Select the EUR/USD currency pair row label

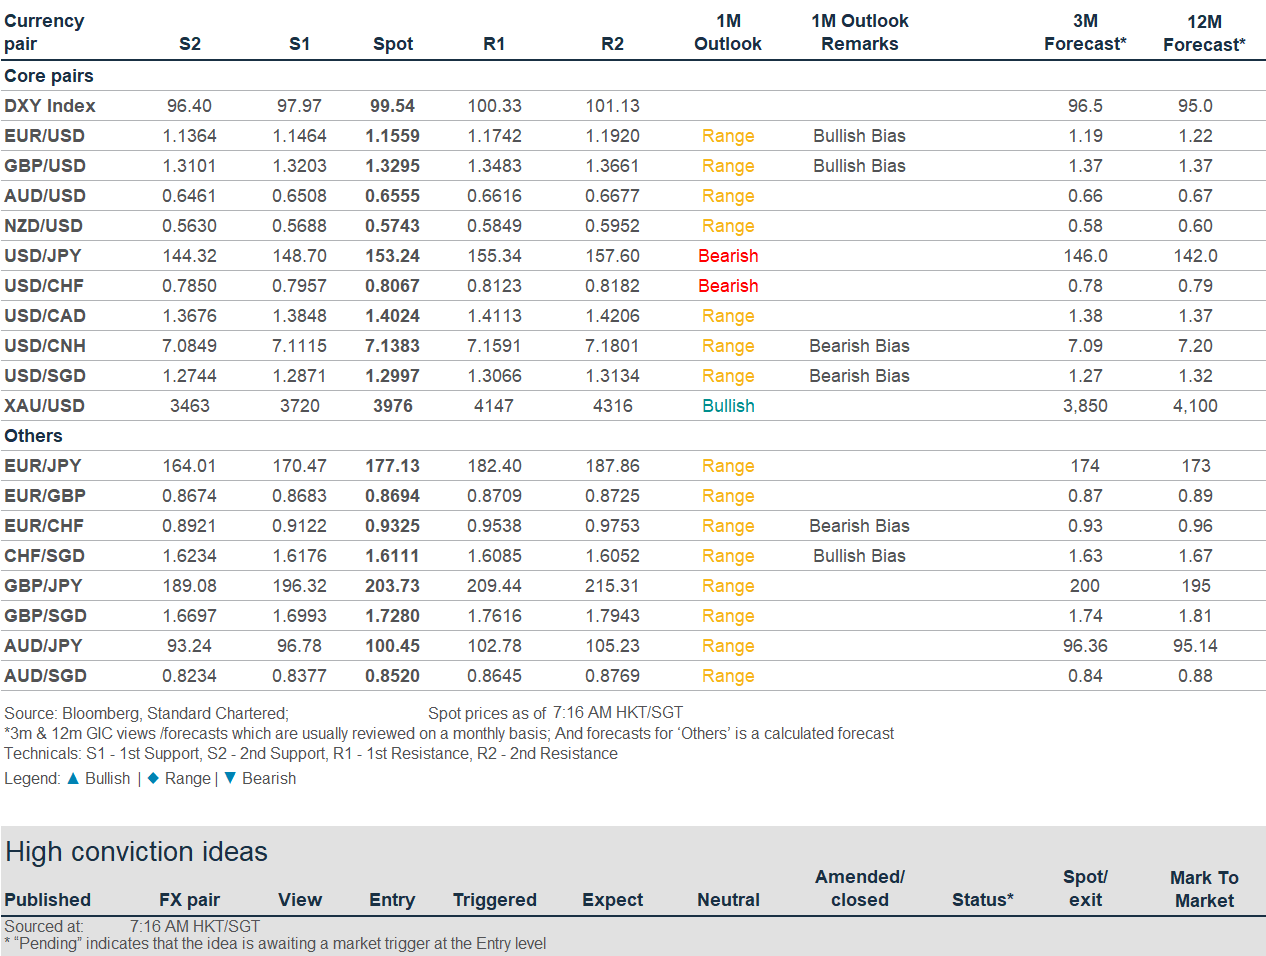coord(44,136)
